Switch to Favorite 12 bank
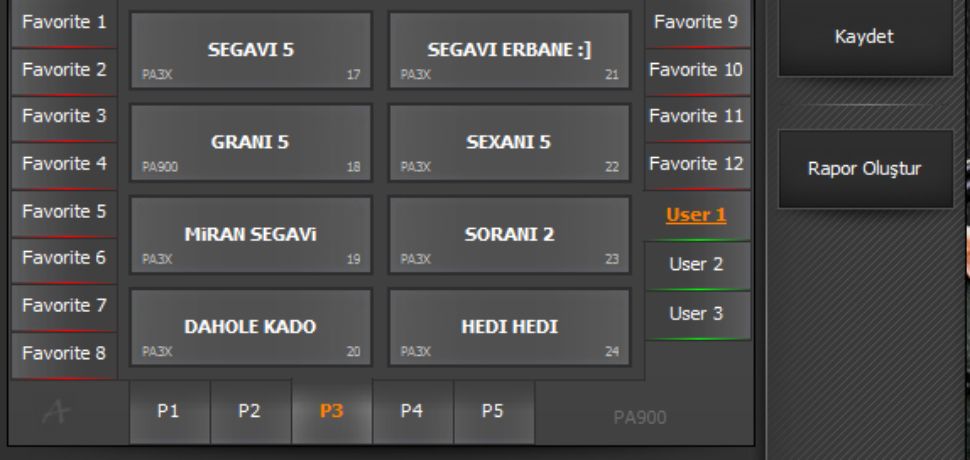 pyautogui.click(x=697, y=162)
